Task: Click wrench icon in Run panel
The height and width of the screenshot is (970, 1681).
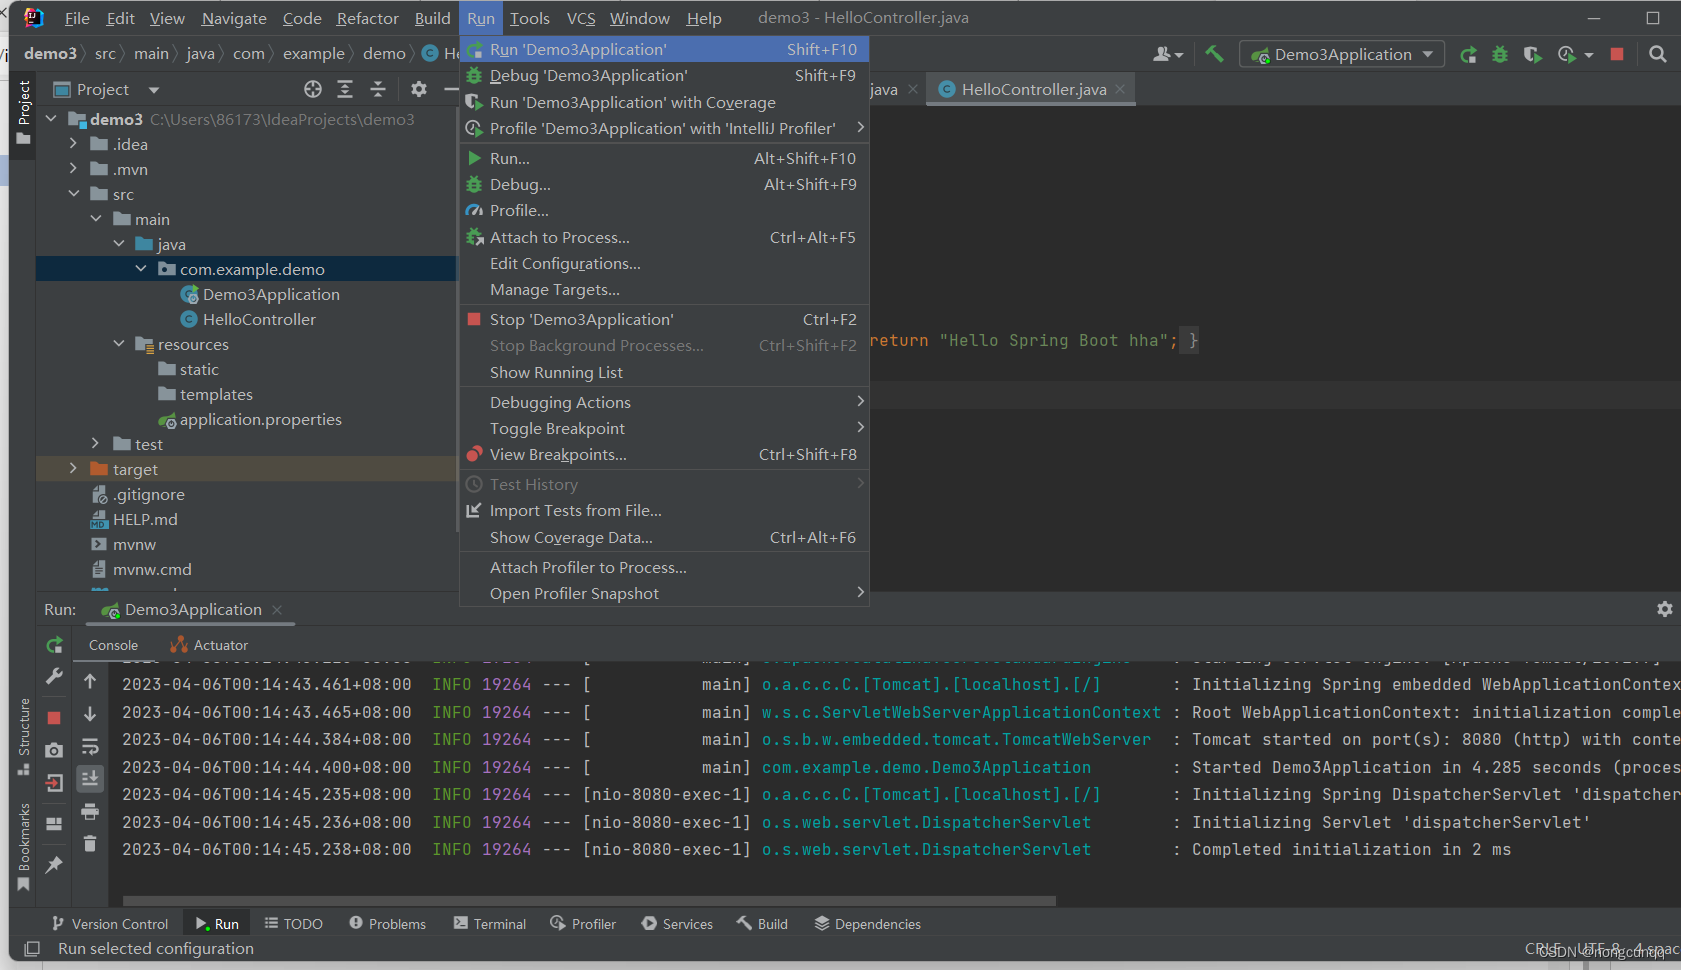Action: click(55, 677)
